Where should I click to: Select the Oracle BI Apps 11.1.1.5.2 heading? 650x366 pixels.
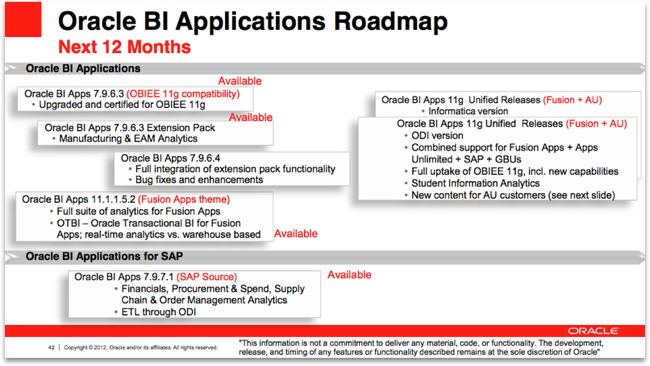(126, 199)
